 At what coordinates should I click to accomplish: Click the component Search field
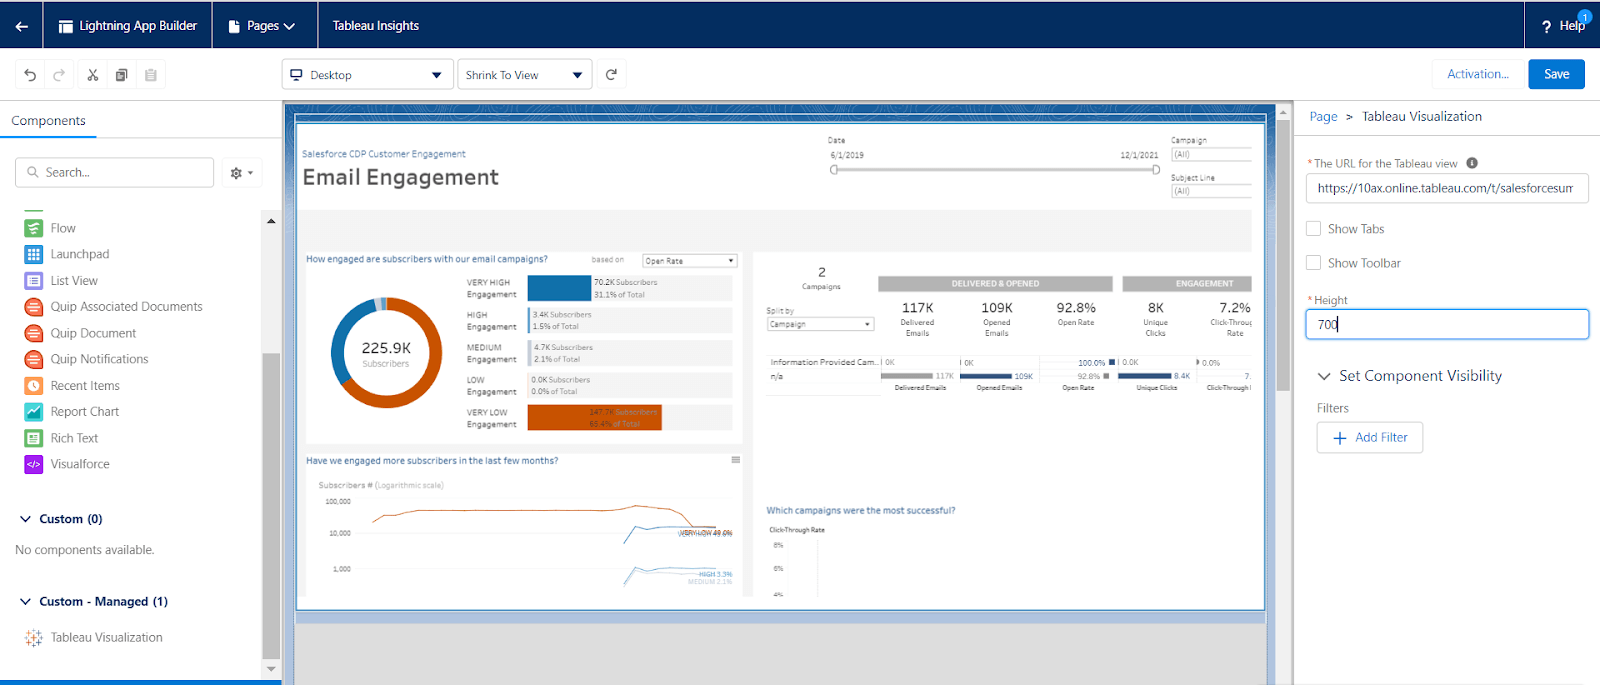115,172
